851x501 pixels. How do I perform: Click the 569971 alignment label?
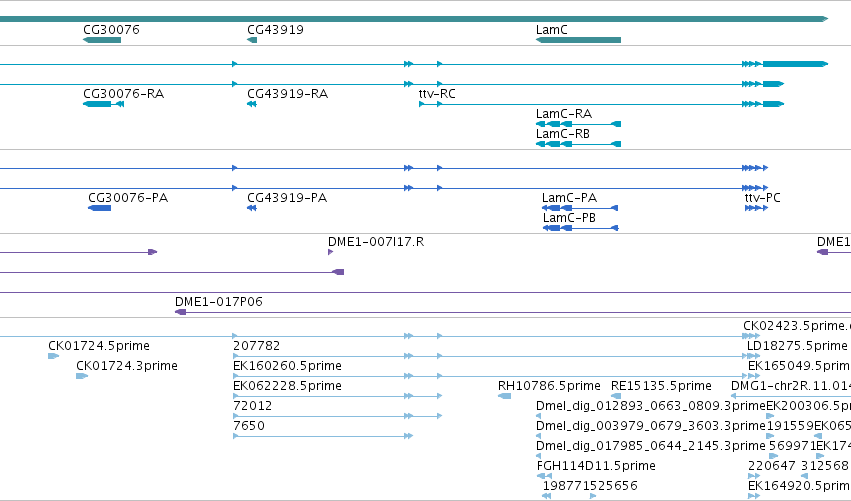[x=792, y=446]
